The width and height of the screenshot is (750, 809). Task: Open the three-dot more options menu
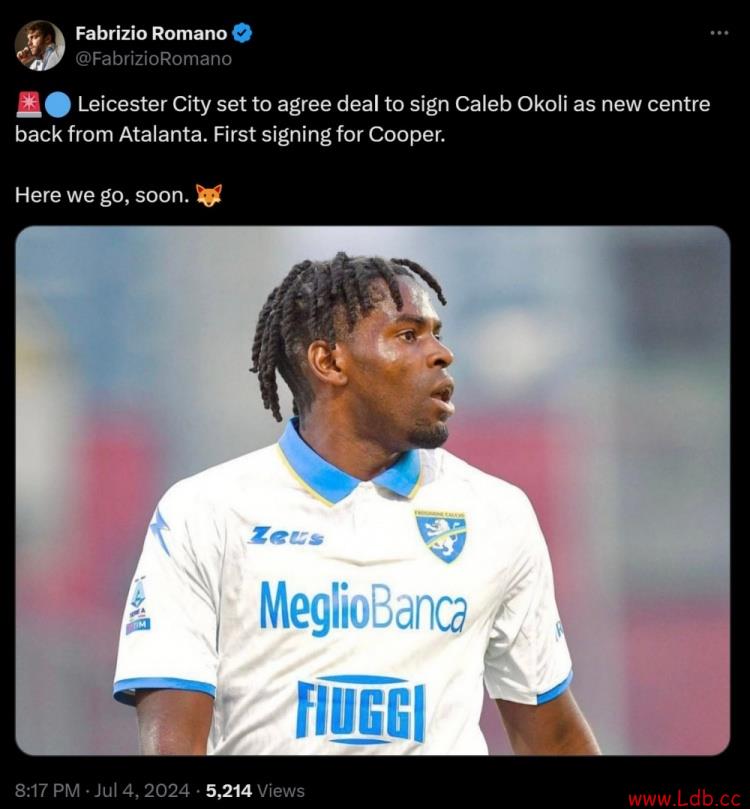point(719,33)
